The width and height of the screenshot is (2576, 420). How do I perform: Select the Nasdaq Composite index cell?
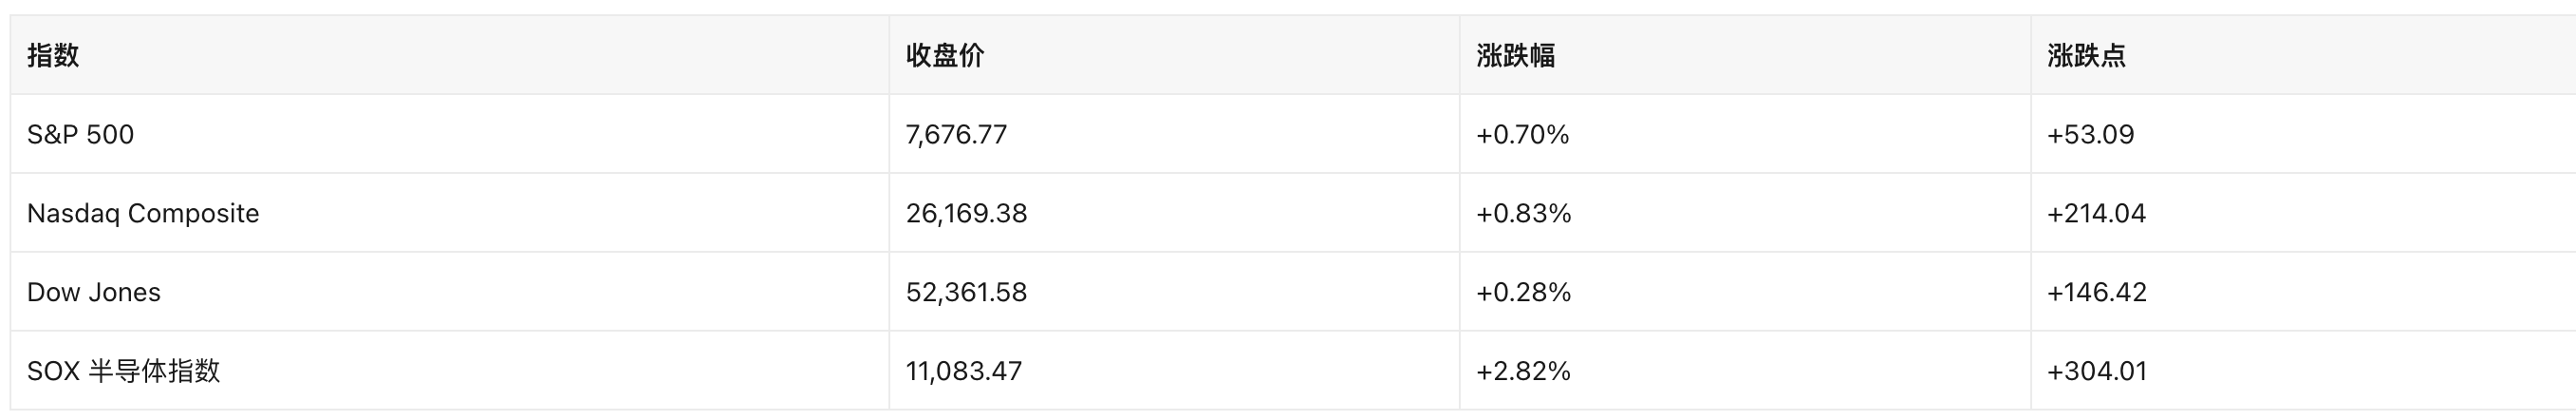point(450,213)
